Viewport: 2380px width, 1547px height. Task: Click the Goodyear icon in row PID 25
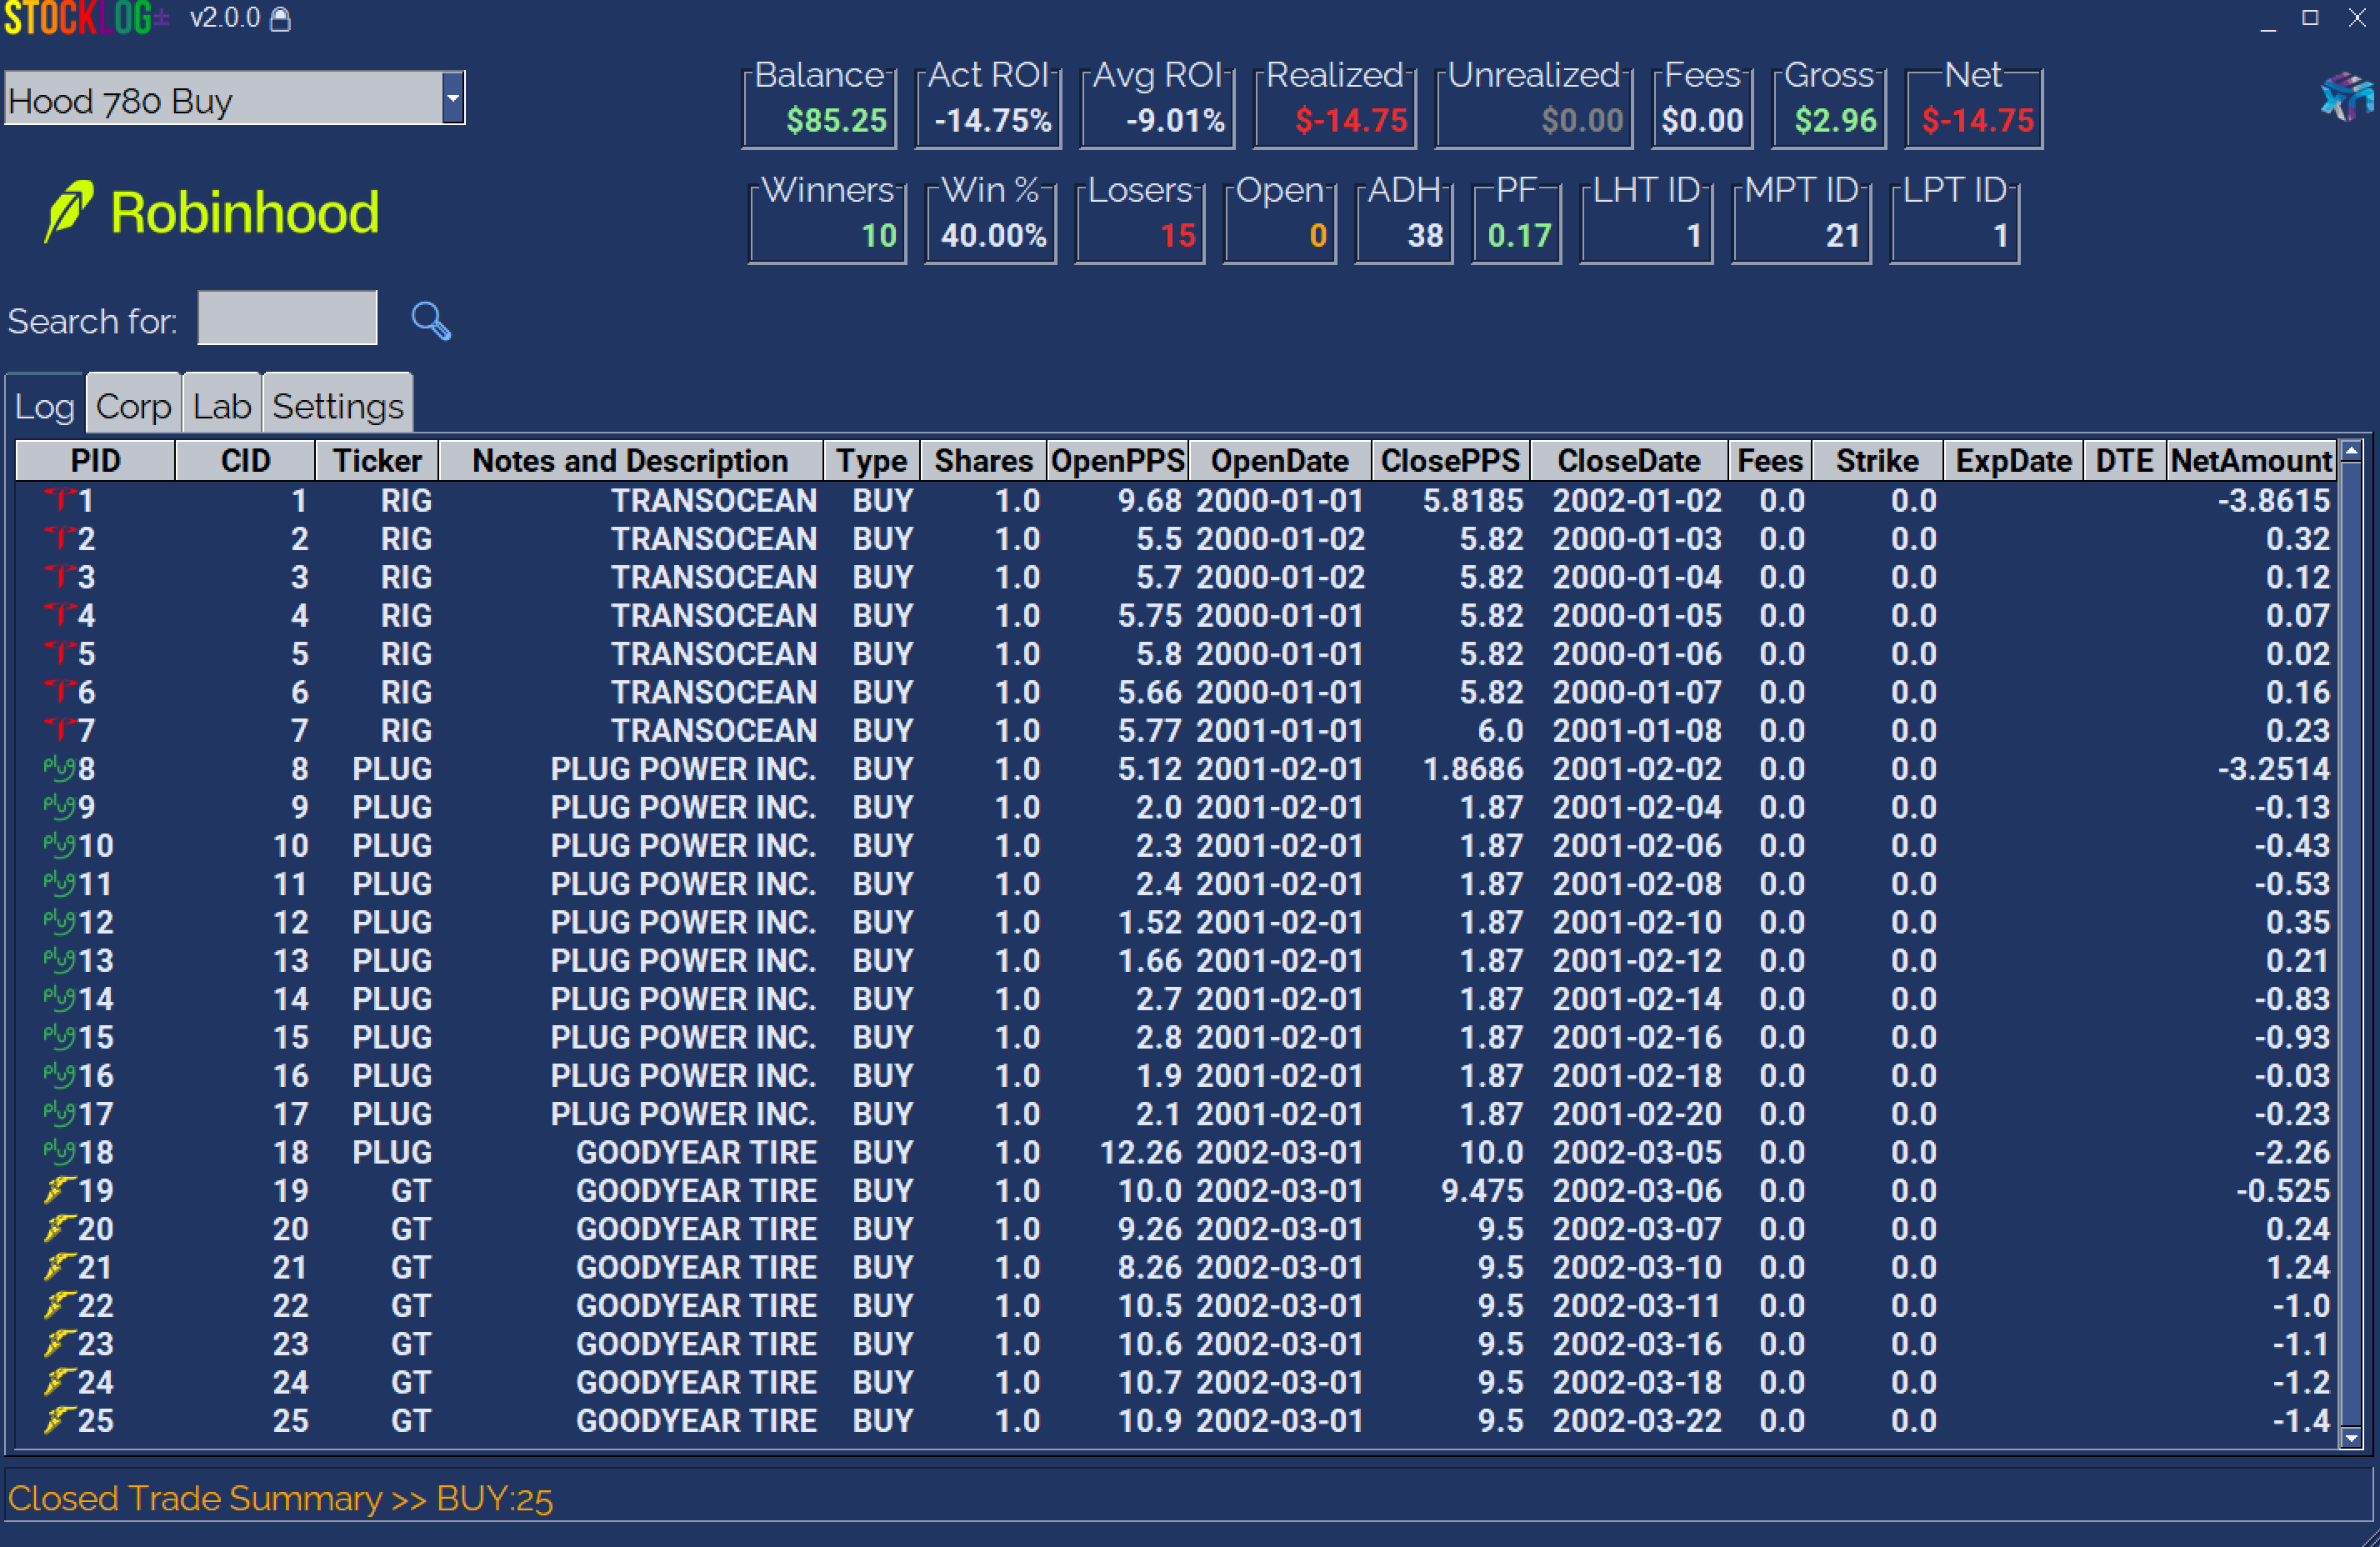tap(59, 1420)
